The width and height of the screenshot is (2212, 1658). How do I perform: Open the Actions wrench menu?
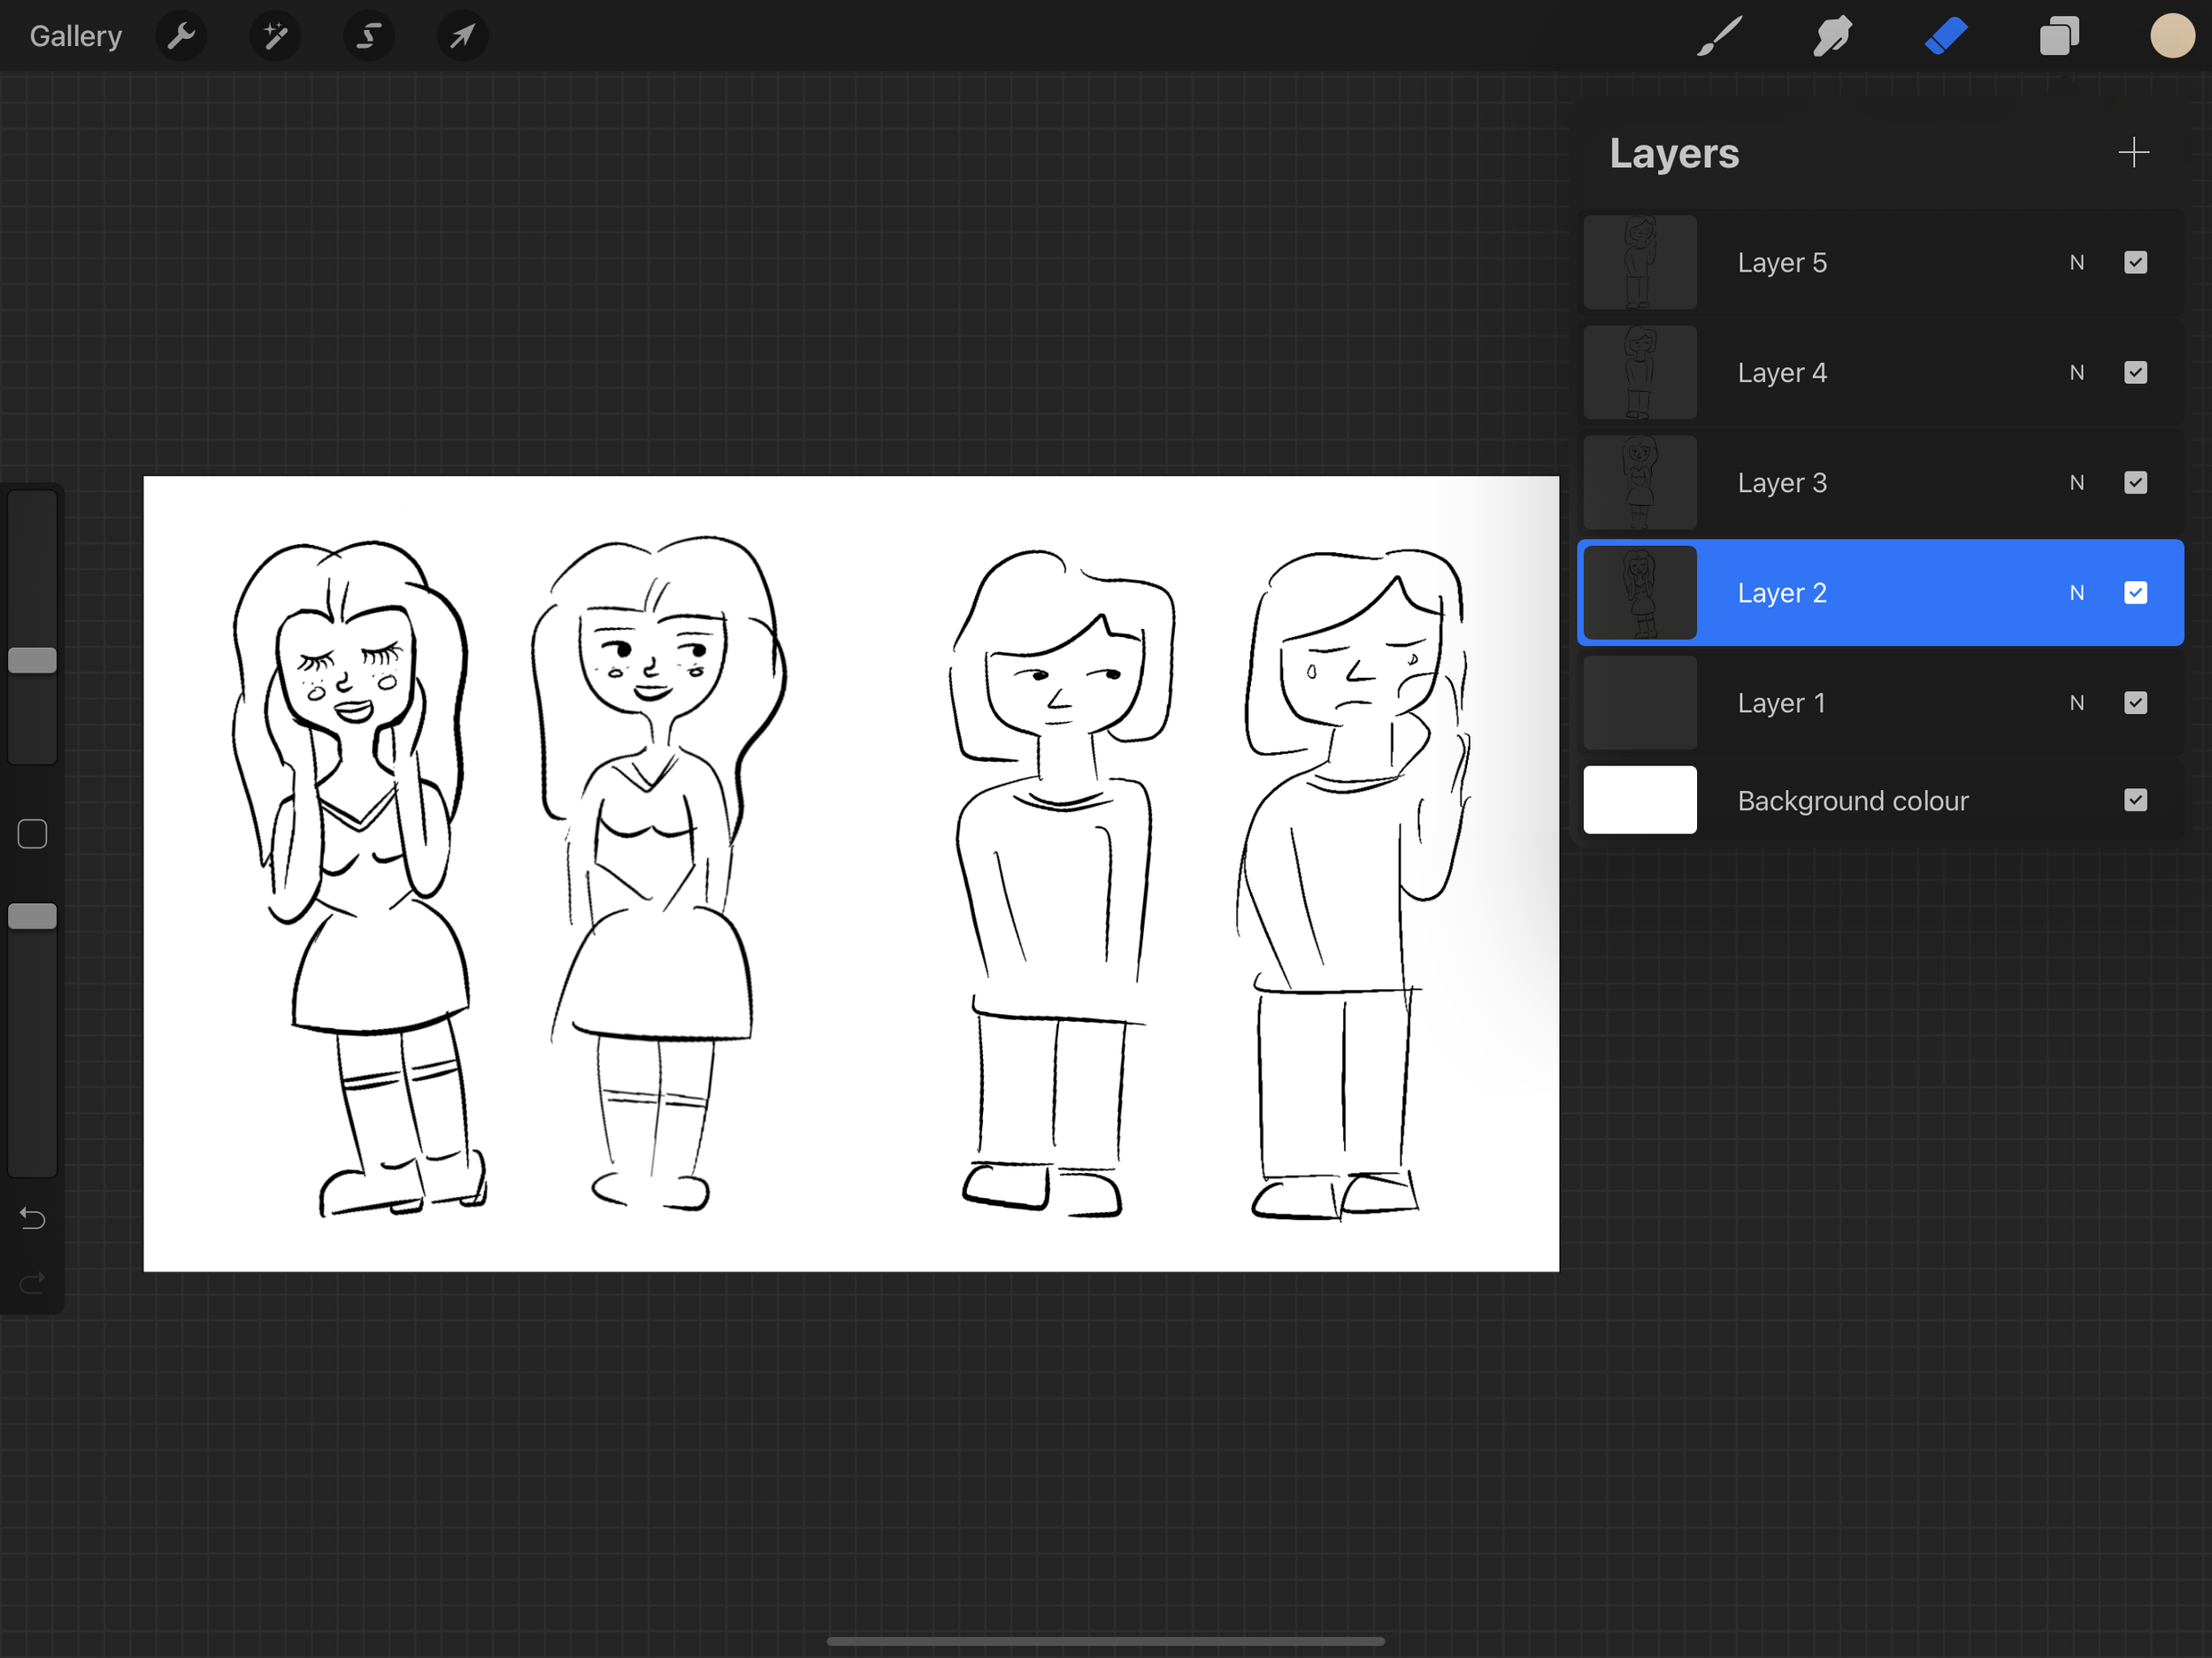(x=181, y=37)
